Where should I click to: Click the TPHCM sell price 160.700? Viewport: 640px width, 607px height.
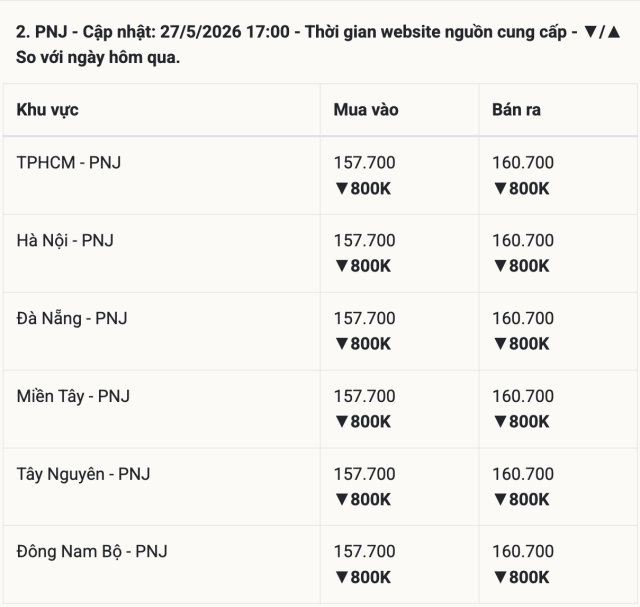pos(523,162)
